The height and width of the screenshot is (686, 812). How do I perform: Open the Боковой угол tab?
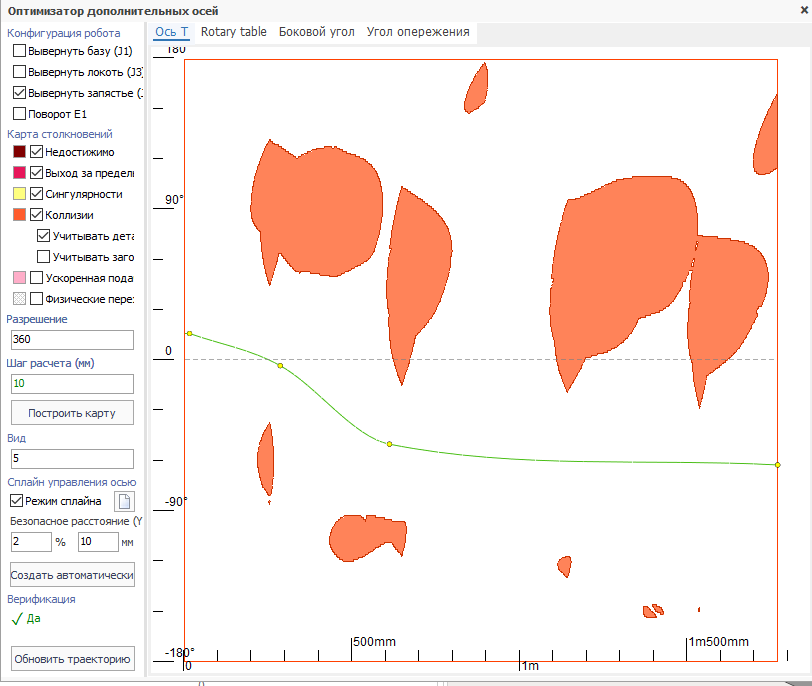click(x=316, y=32)
